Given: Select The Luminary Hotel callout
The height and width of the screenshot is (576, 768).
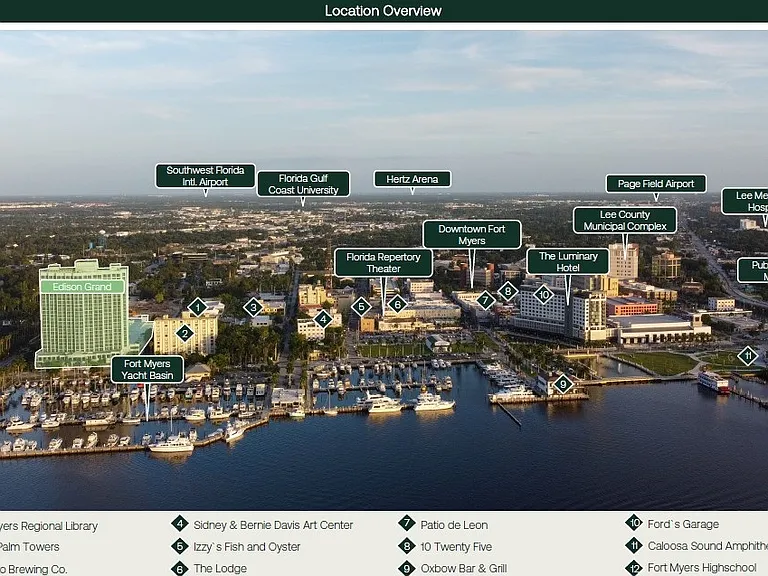Looking at the screenshot, I should point(568,262).
